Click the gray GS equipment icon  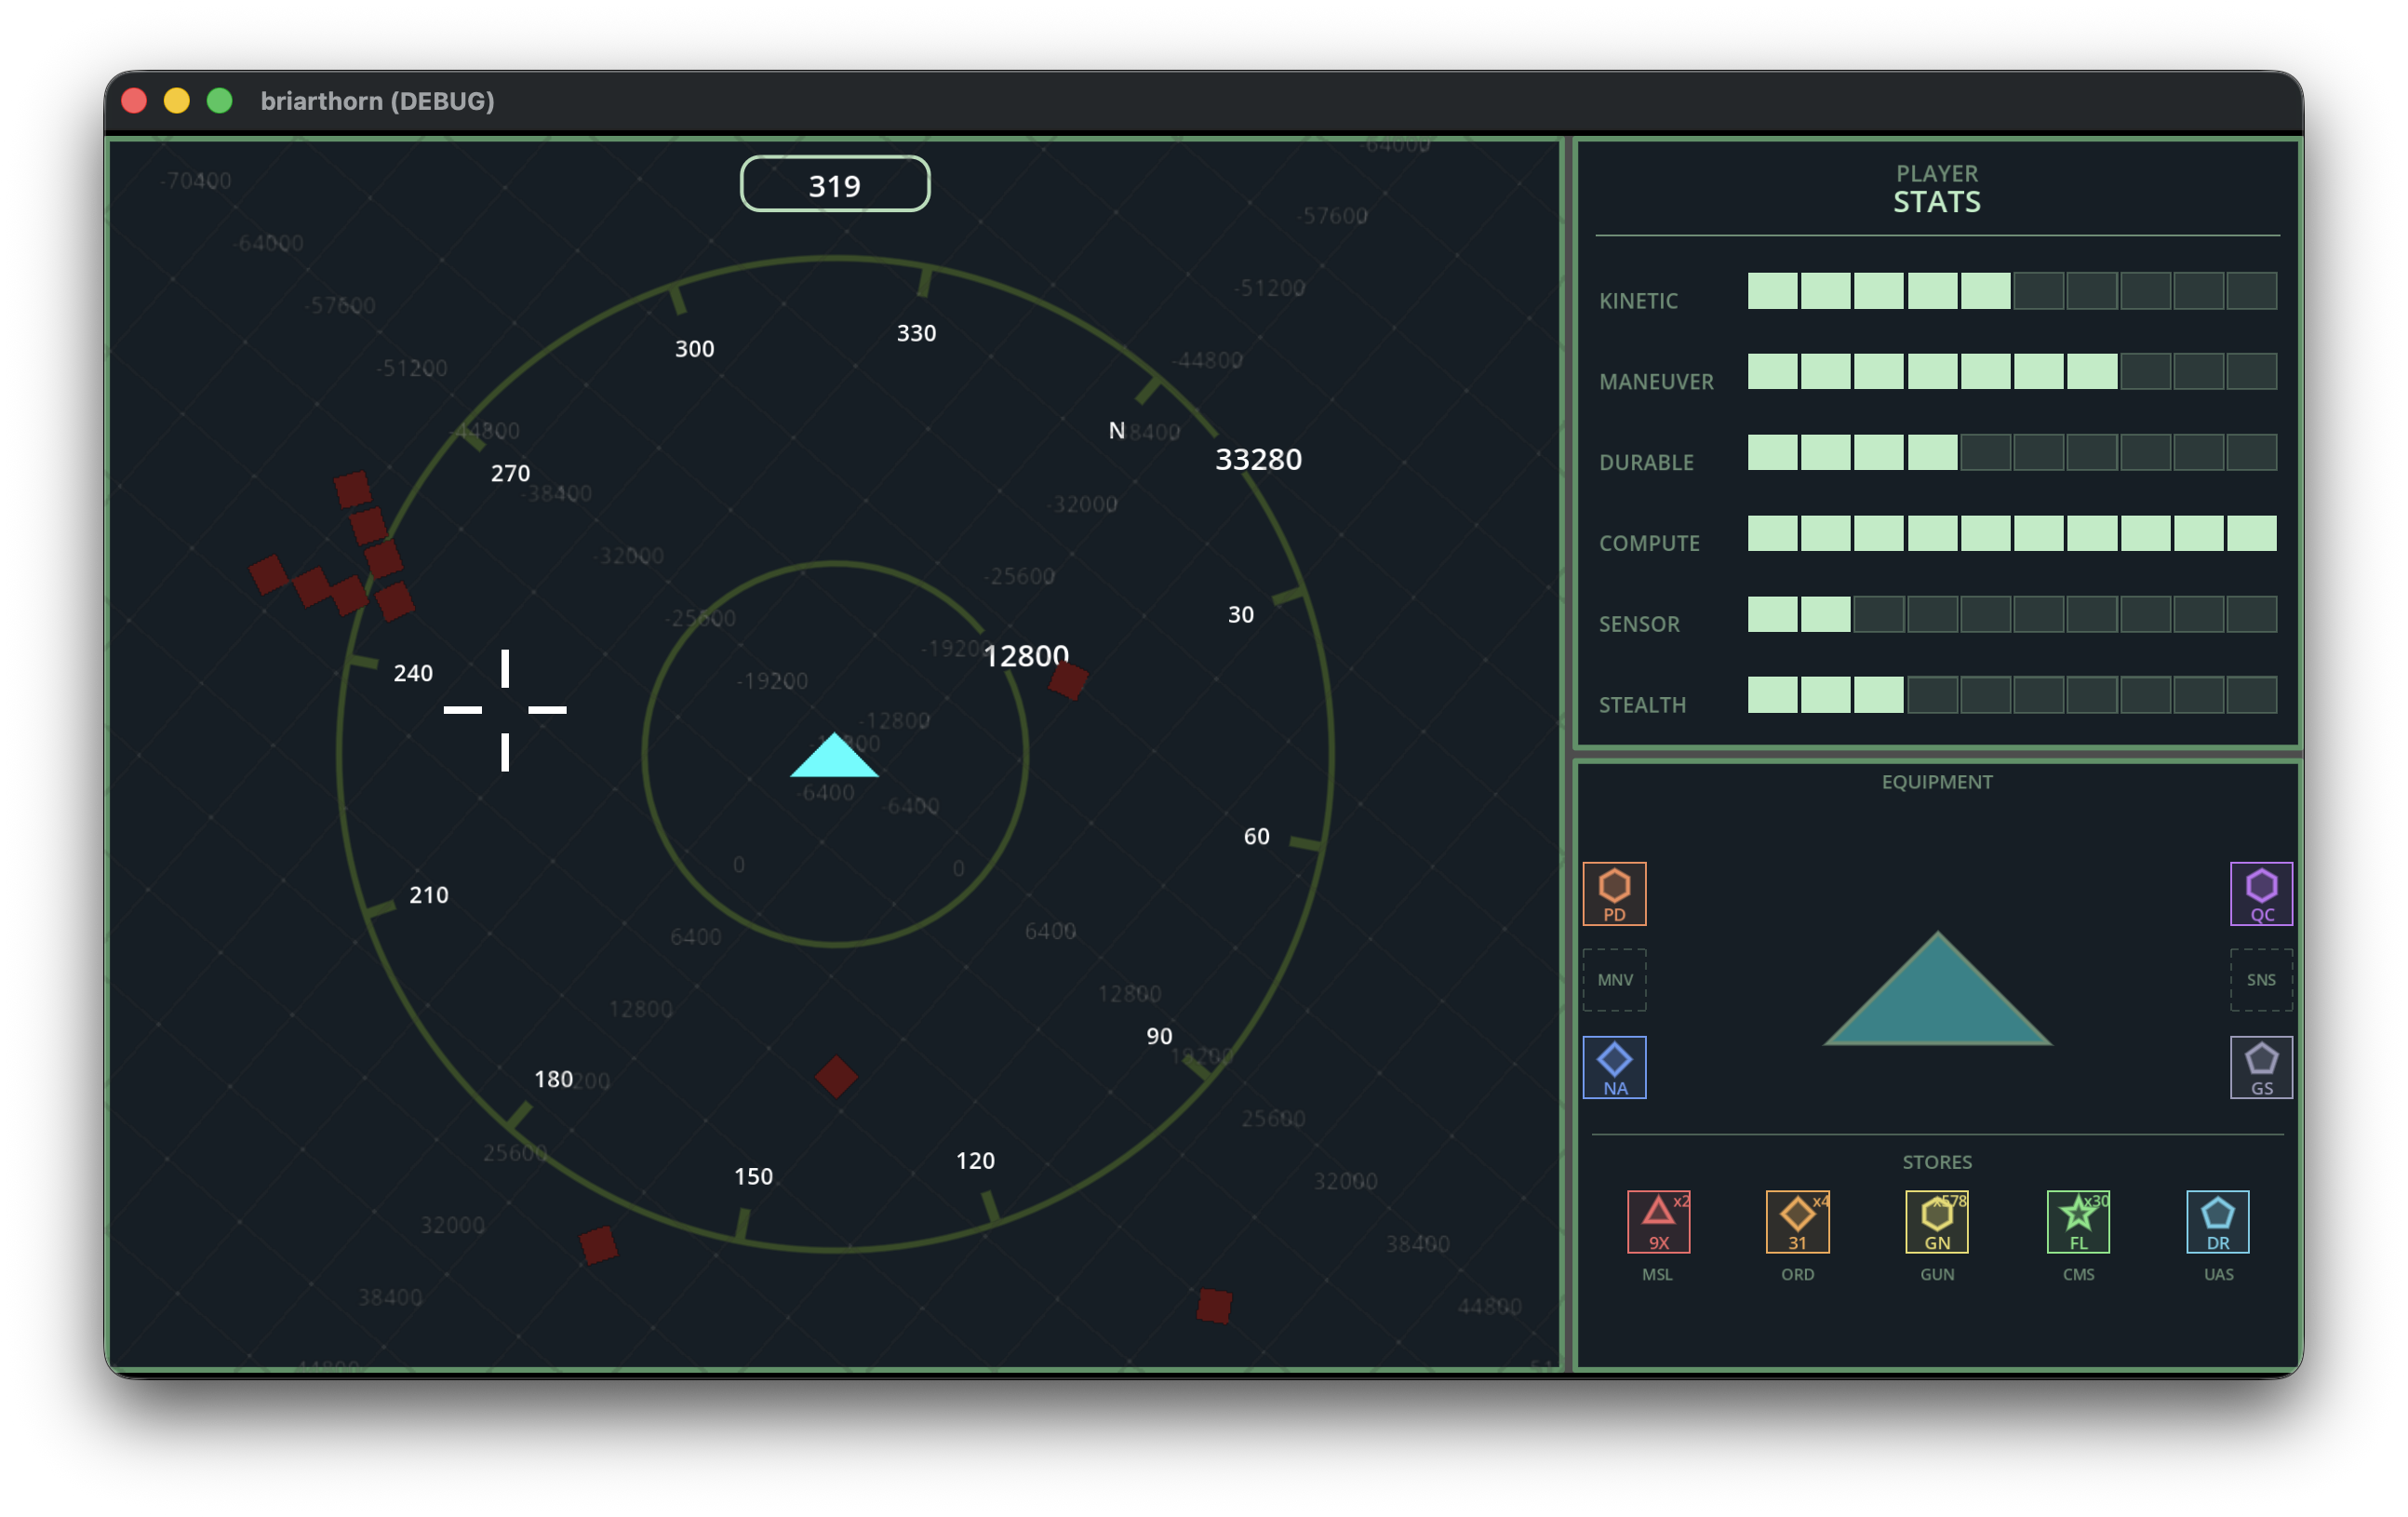(2260, 1067)
